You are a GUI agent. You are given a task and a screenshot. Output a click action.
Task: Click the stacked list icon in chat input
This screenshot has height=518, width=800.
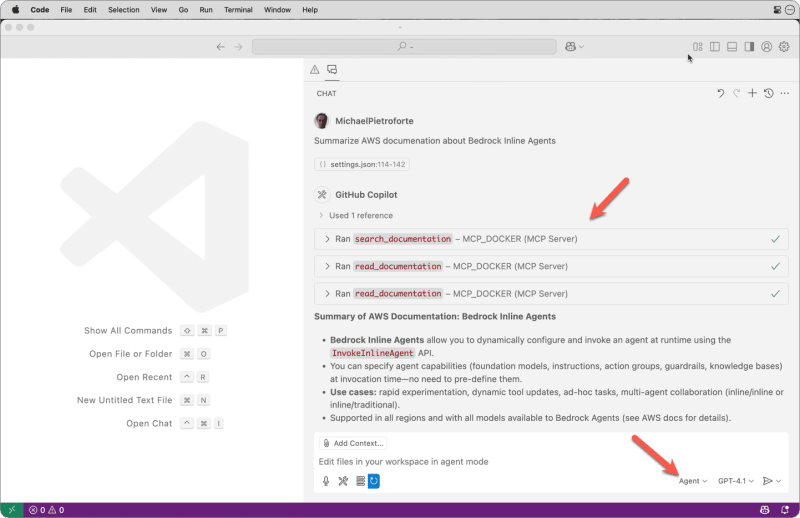tap(360, 481)
